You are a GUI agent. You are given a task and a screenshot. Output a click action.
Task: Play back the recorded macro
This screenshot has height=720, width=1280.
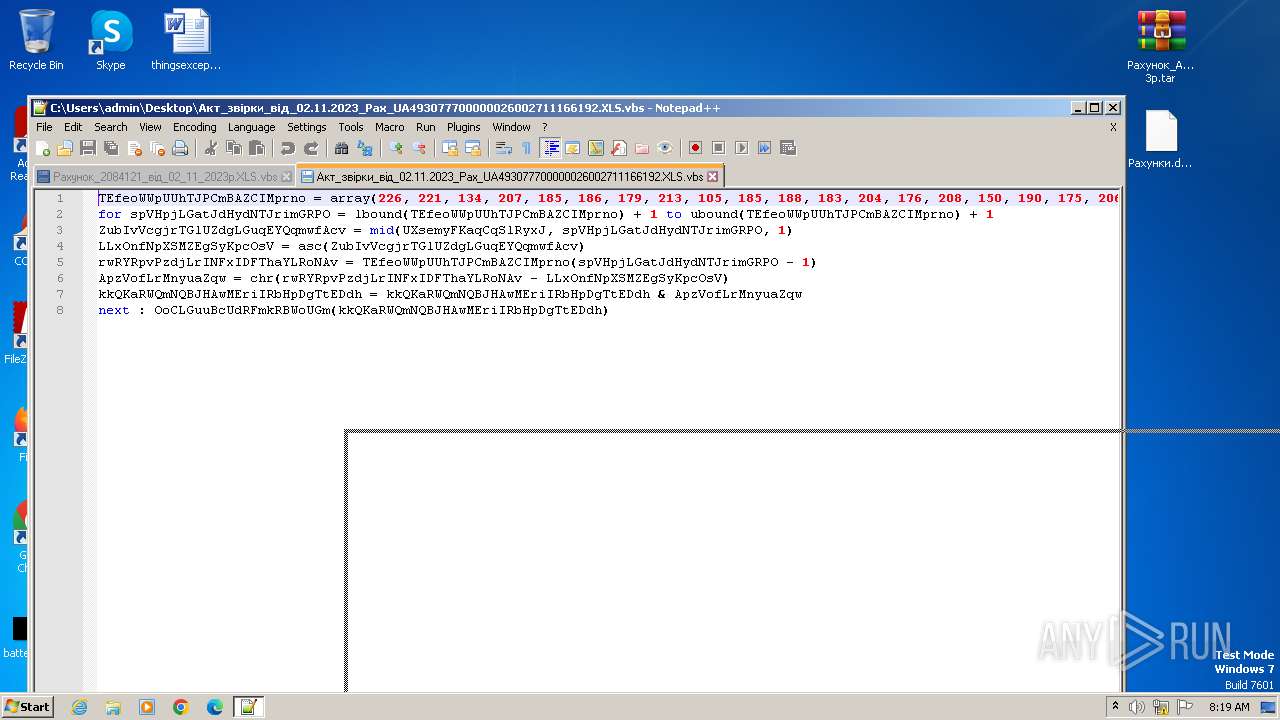pos(741,148)
